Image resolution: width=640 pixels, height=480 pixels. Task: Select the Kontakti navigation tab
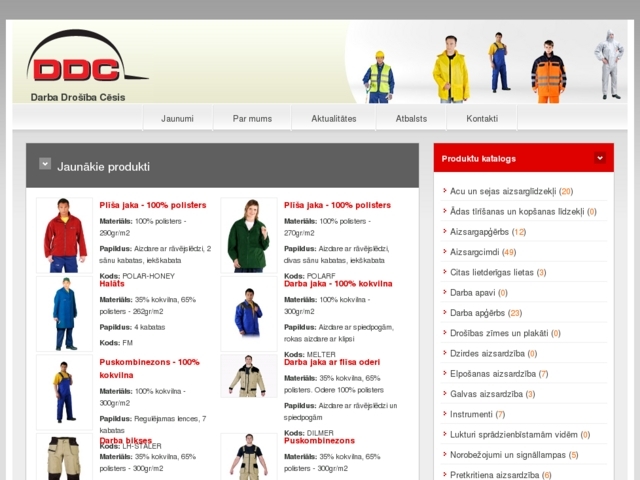(x=482, y=118)
